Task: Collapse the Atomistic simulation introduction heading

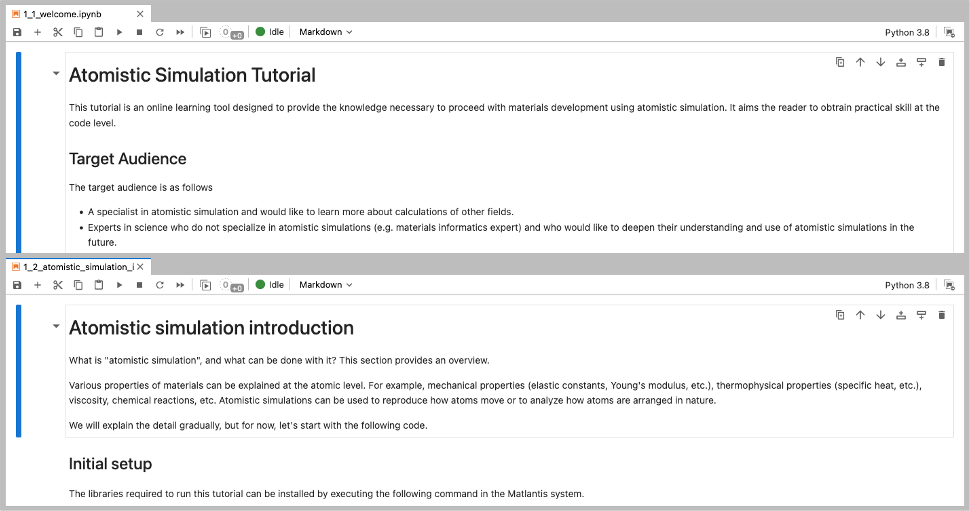Action: point(56,328)
